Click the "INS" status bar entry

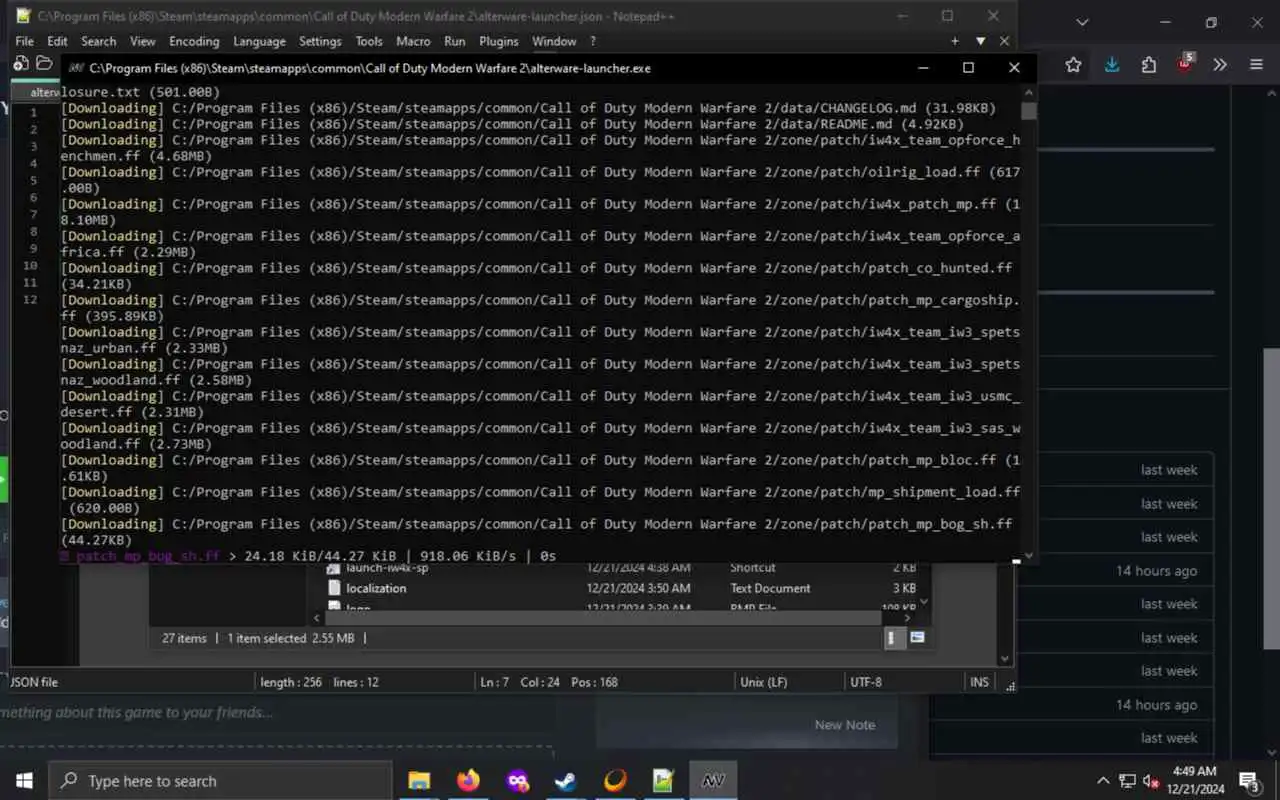pos(979,682)
